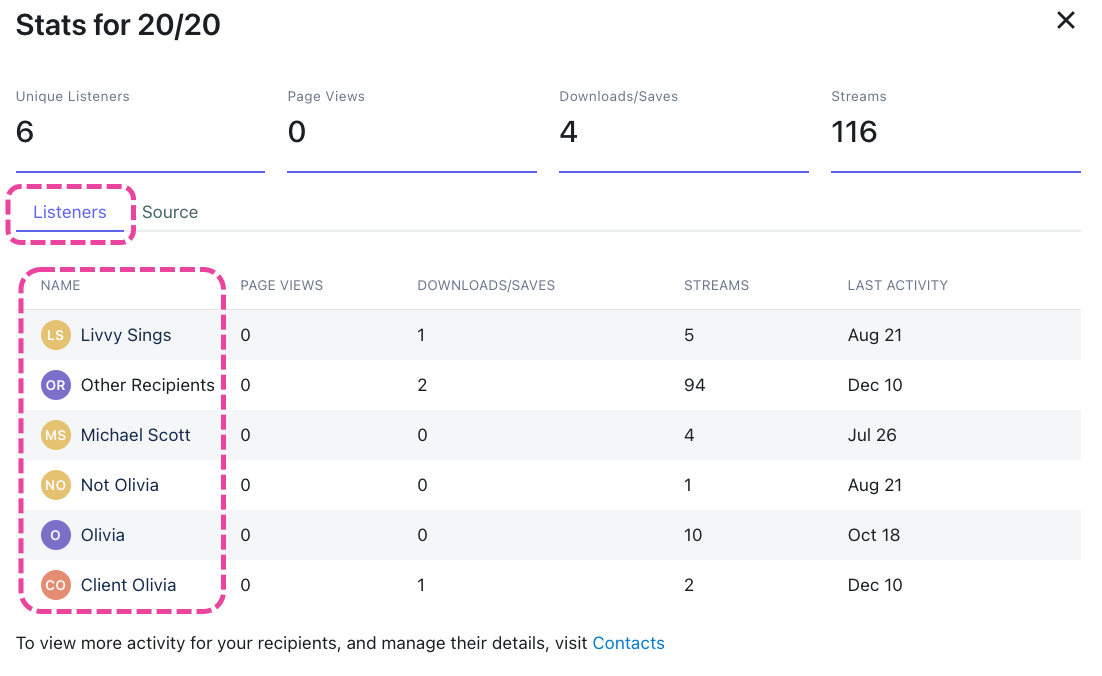Click the Last Activity column header
The height and width of the screenshot is (676, 1102).
click(x=897, y=285)
